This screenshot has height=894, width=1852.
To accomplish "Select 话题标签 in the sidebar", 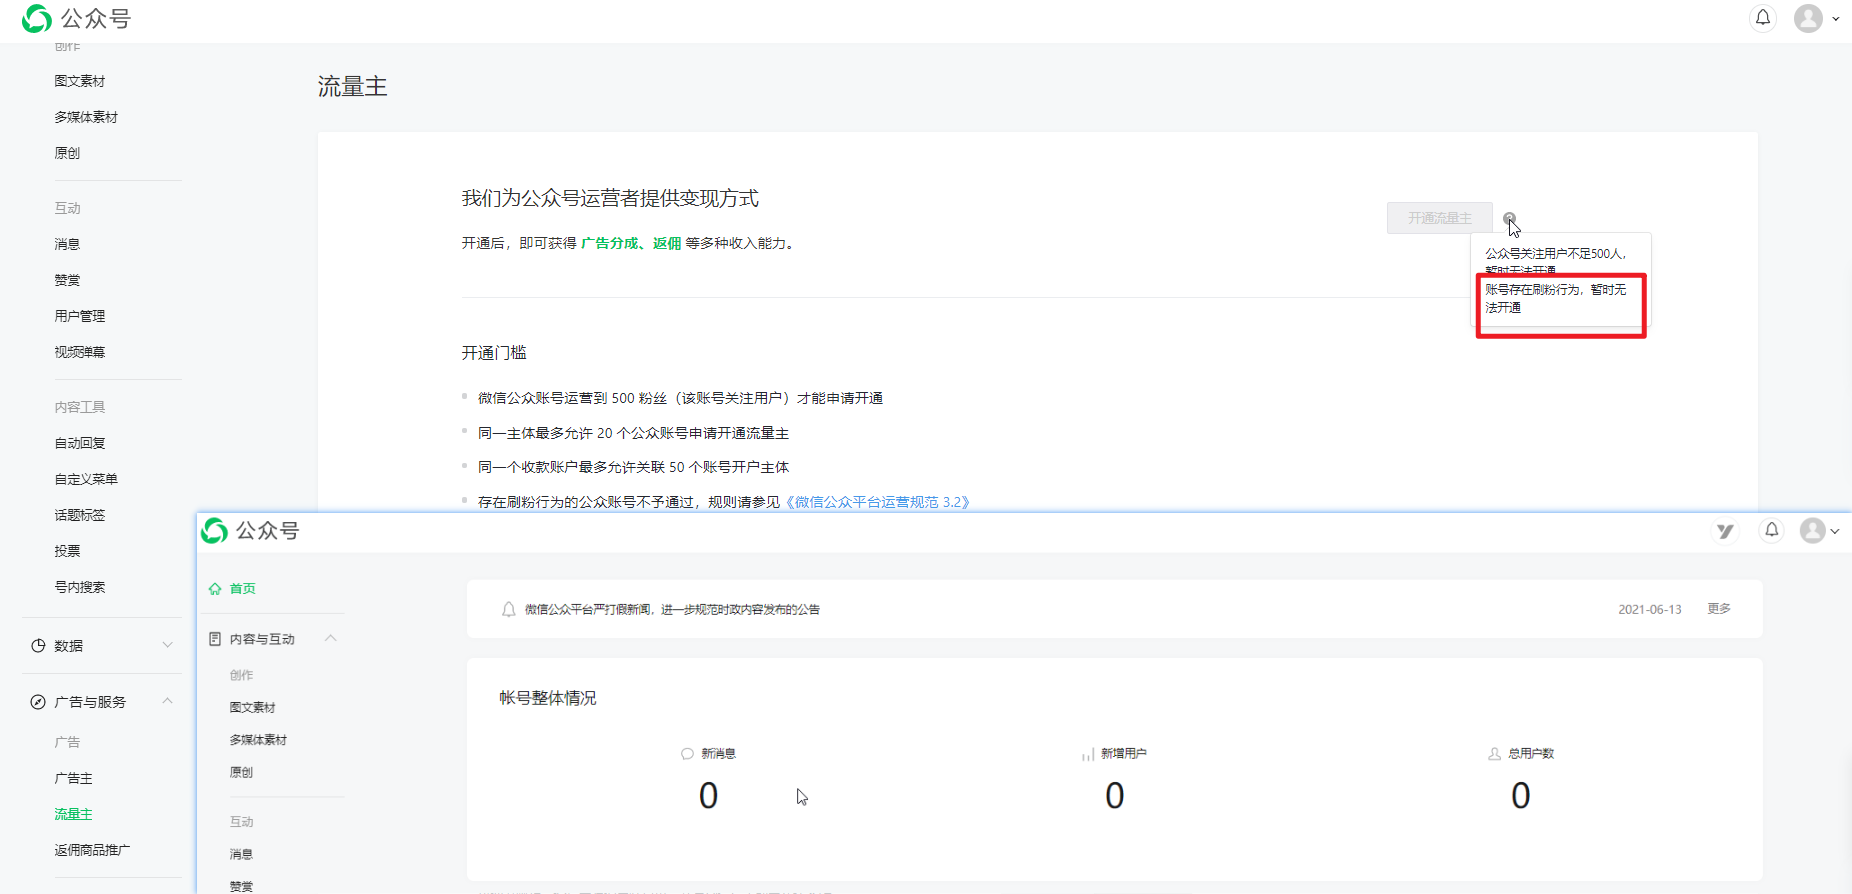I will [80, 515].
